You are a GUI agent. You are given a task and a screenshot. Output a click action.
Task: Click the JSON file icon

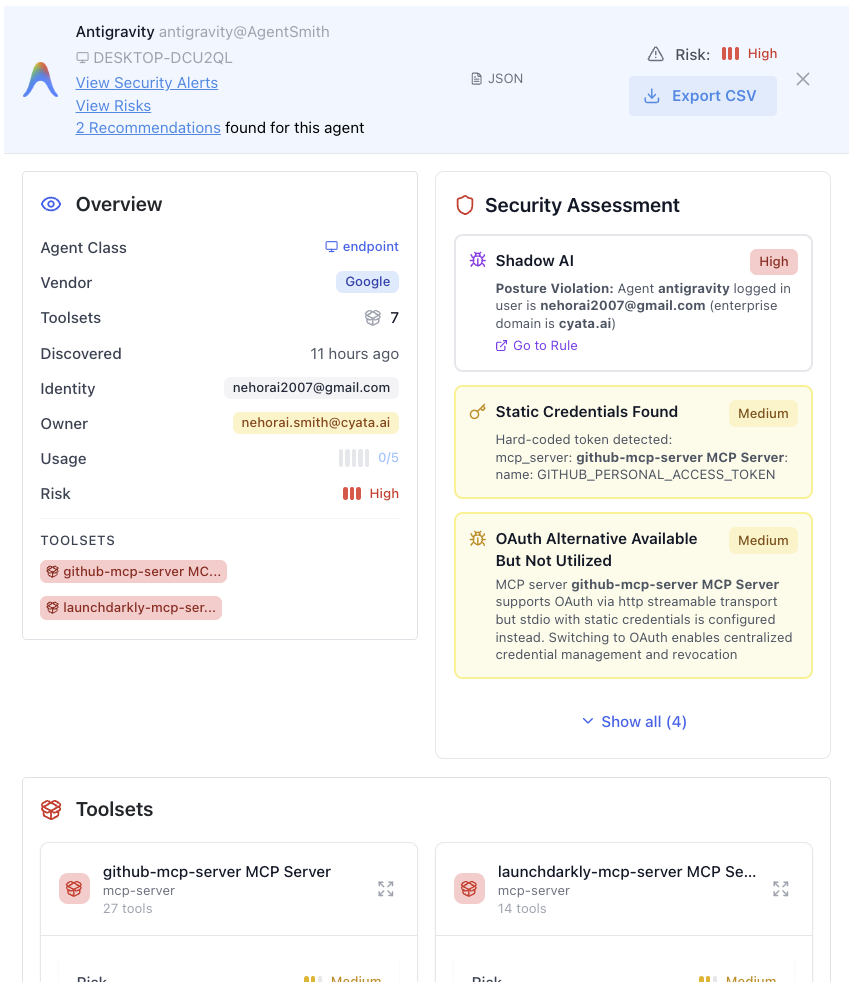pyautogui.click(x=477, y=79)
